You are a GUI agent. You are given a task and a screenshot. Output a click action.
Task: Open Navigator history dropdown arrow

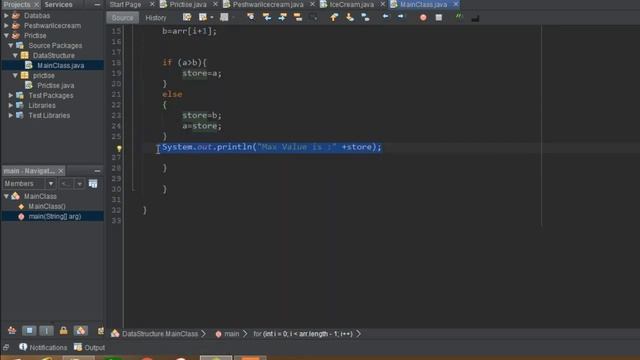pos(80,184)
